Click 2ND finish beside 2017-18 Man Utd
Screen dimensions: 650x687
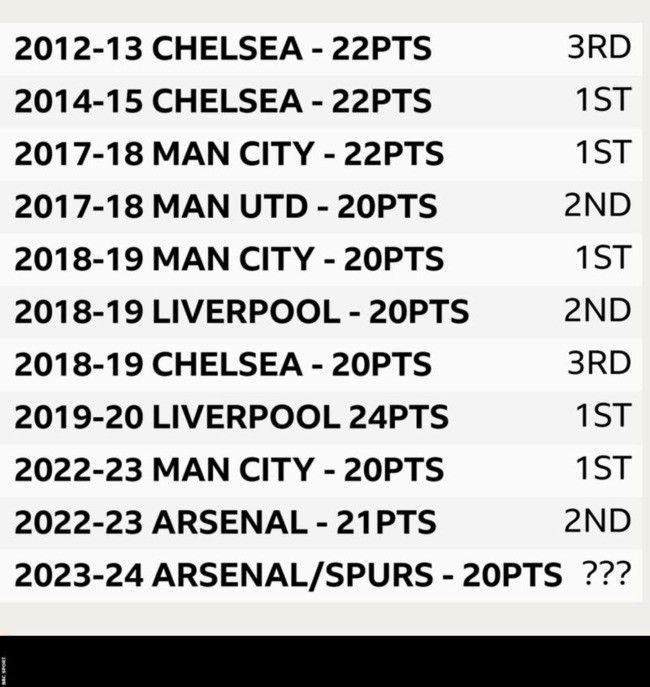[x=597, y=205]
